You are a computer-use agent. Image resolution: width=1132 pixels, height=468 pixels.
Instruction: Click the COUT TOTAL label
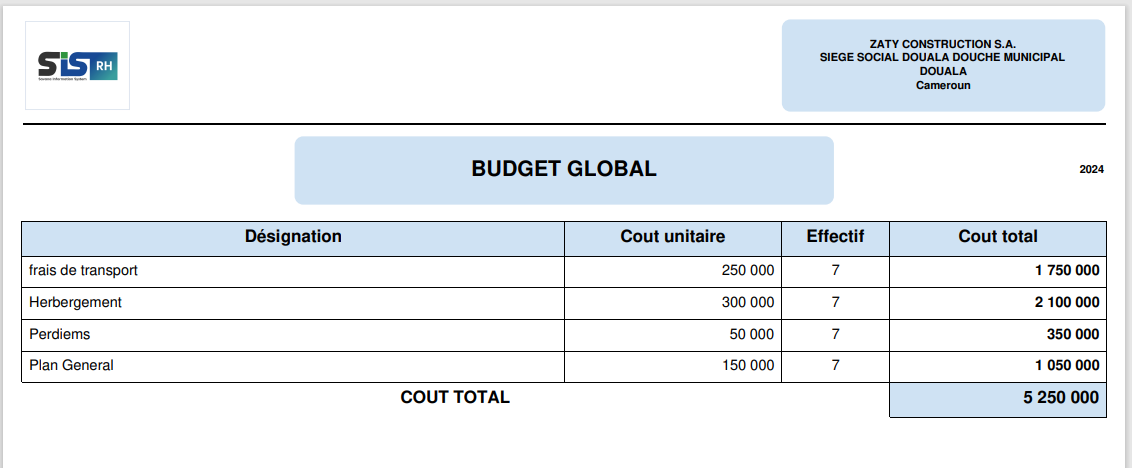455,397
